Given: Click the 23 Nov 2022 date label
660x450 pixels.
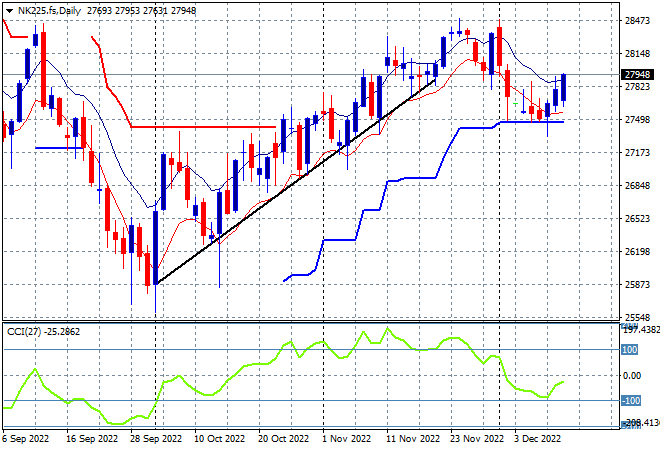Looking at the screenshot, I should [476, 439].
